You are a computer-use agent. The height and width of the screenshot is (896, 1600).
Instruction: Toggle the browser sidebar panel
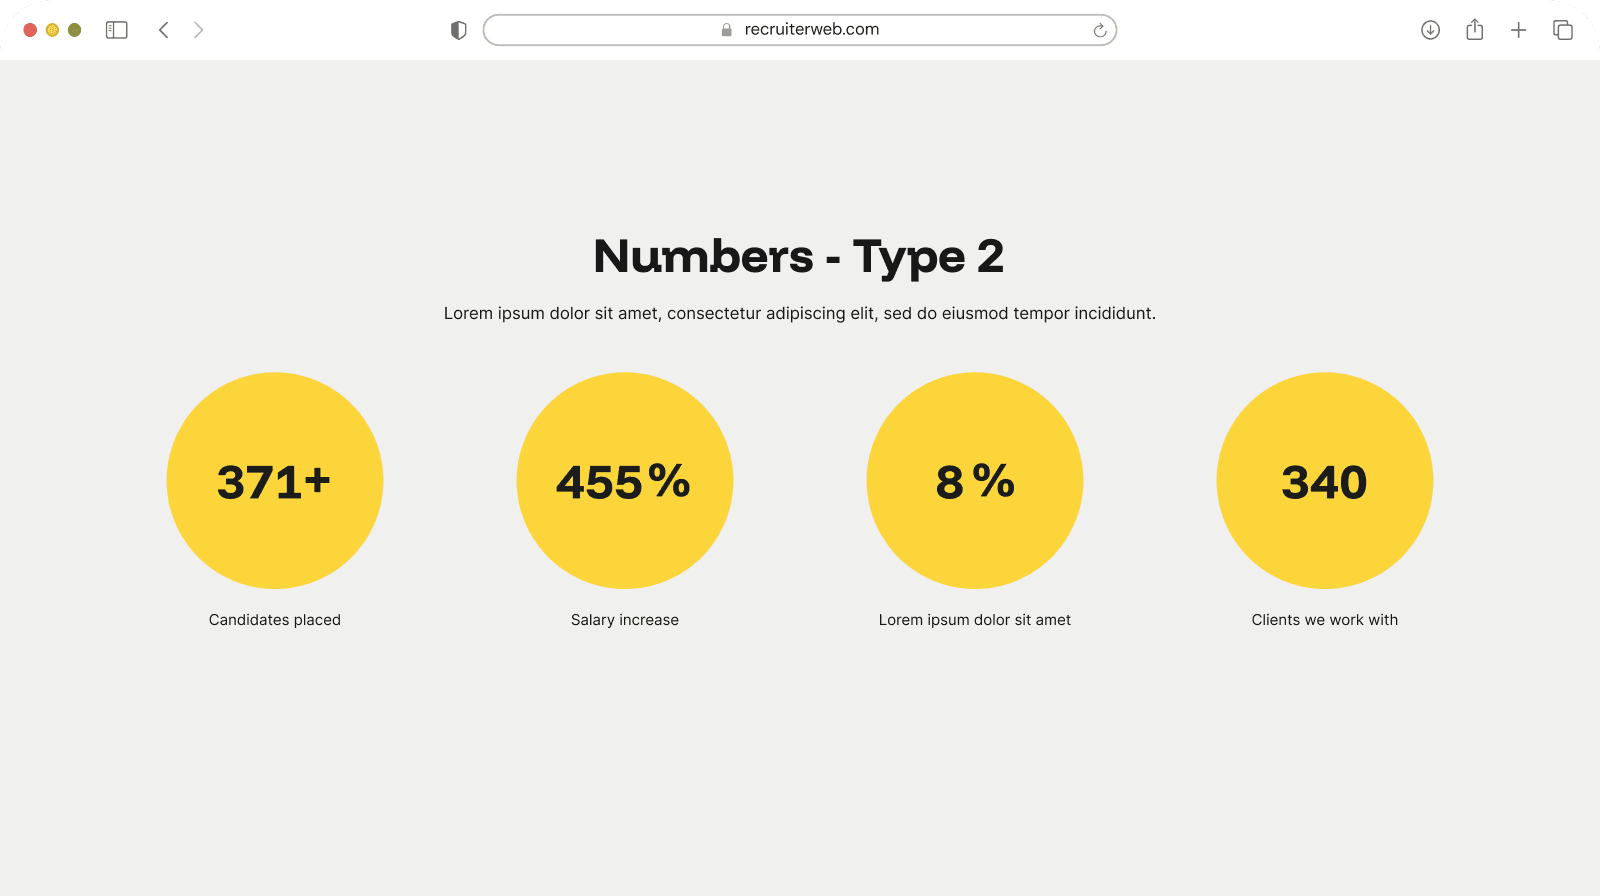point(117,30)
